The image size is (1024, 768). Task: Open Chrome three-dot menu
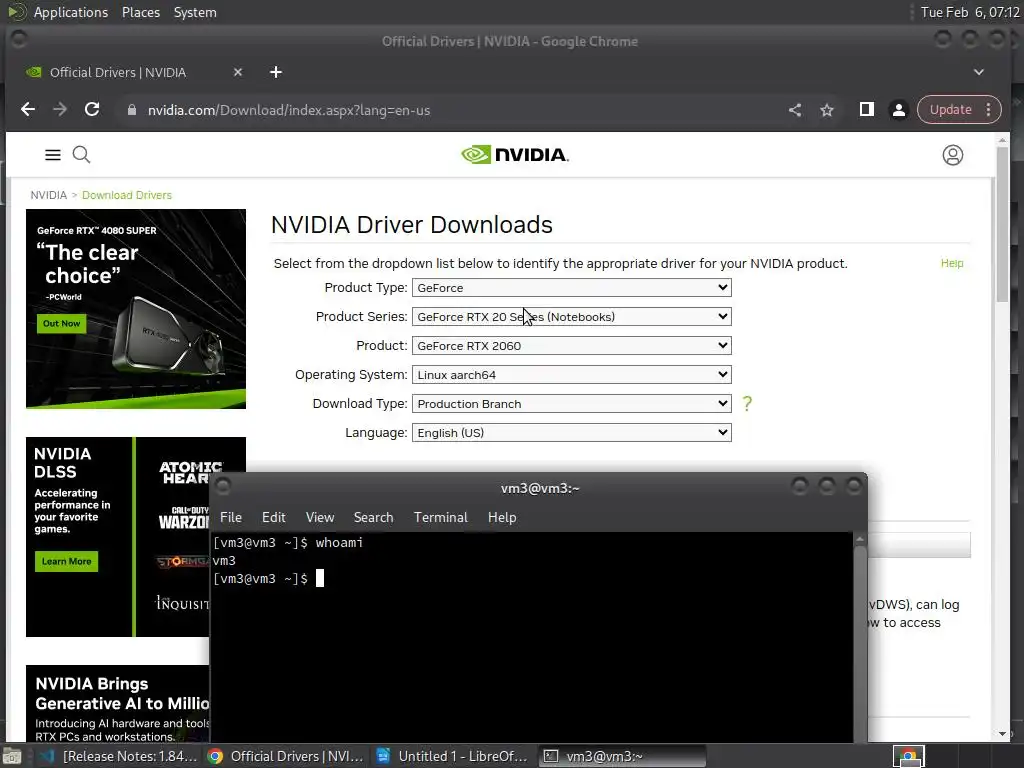(989, 110)
